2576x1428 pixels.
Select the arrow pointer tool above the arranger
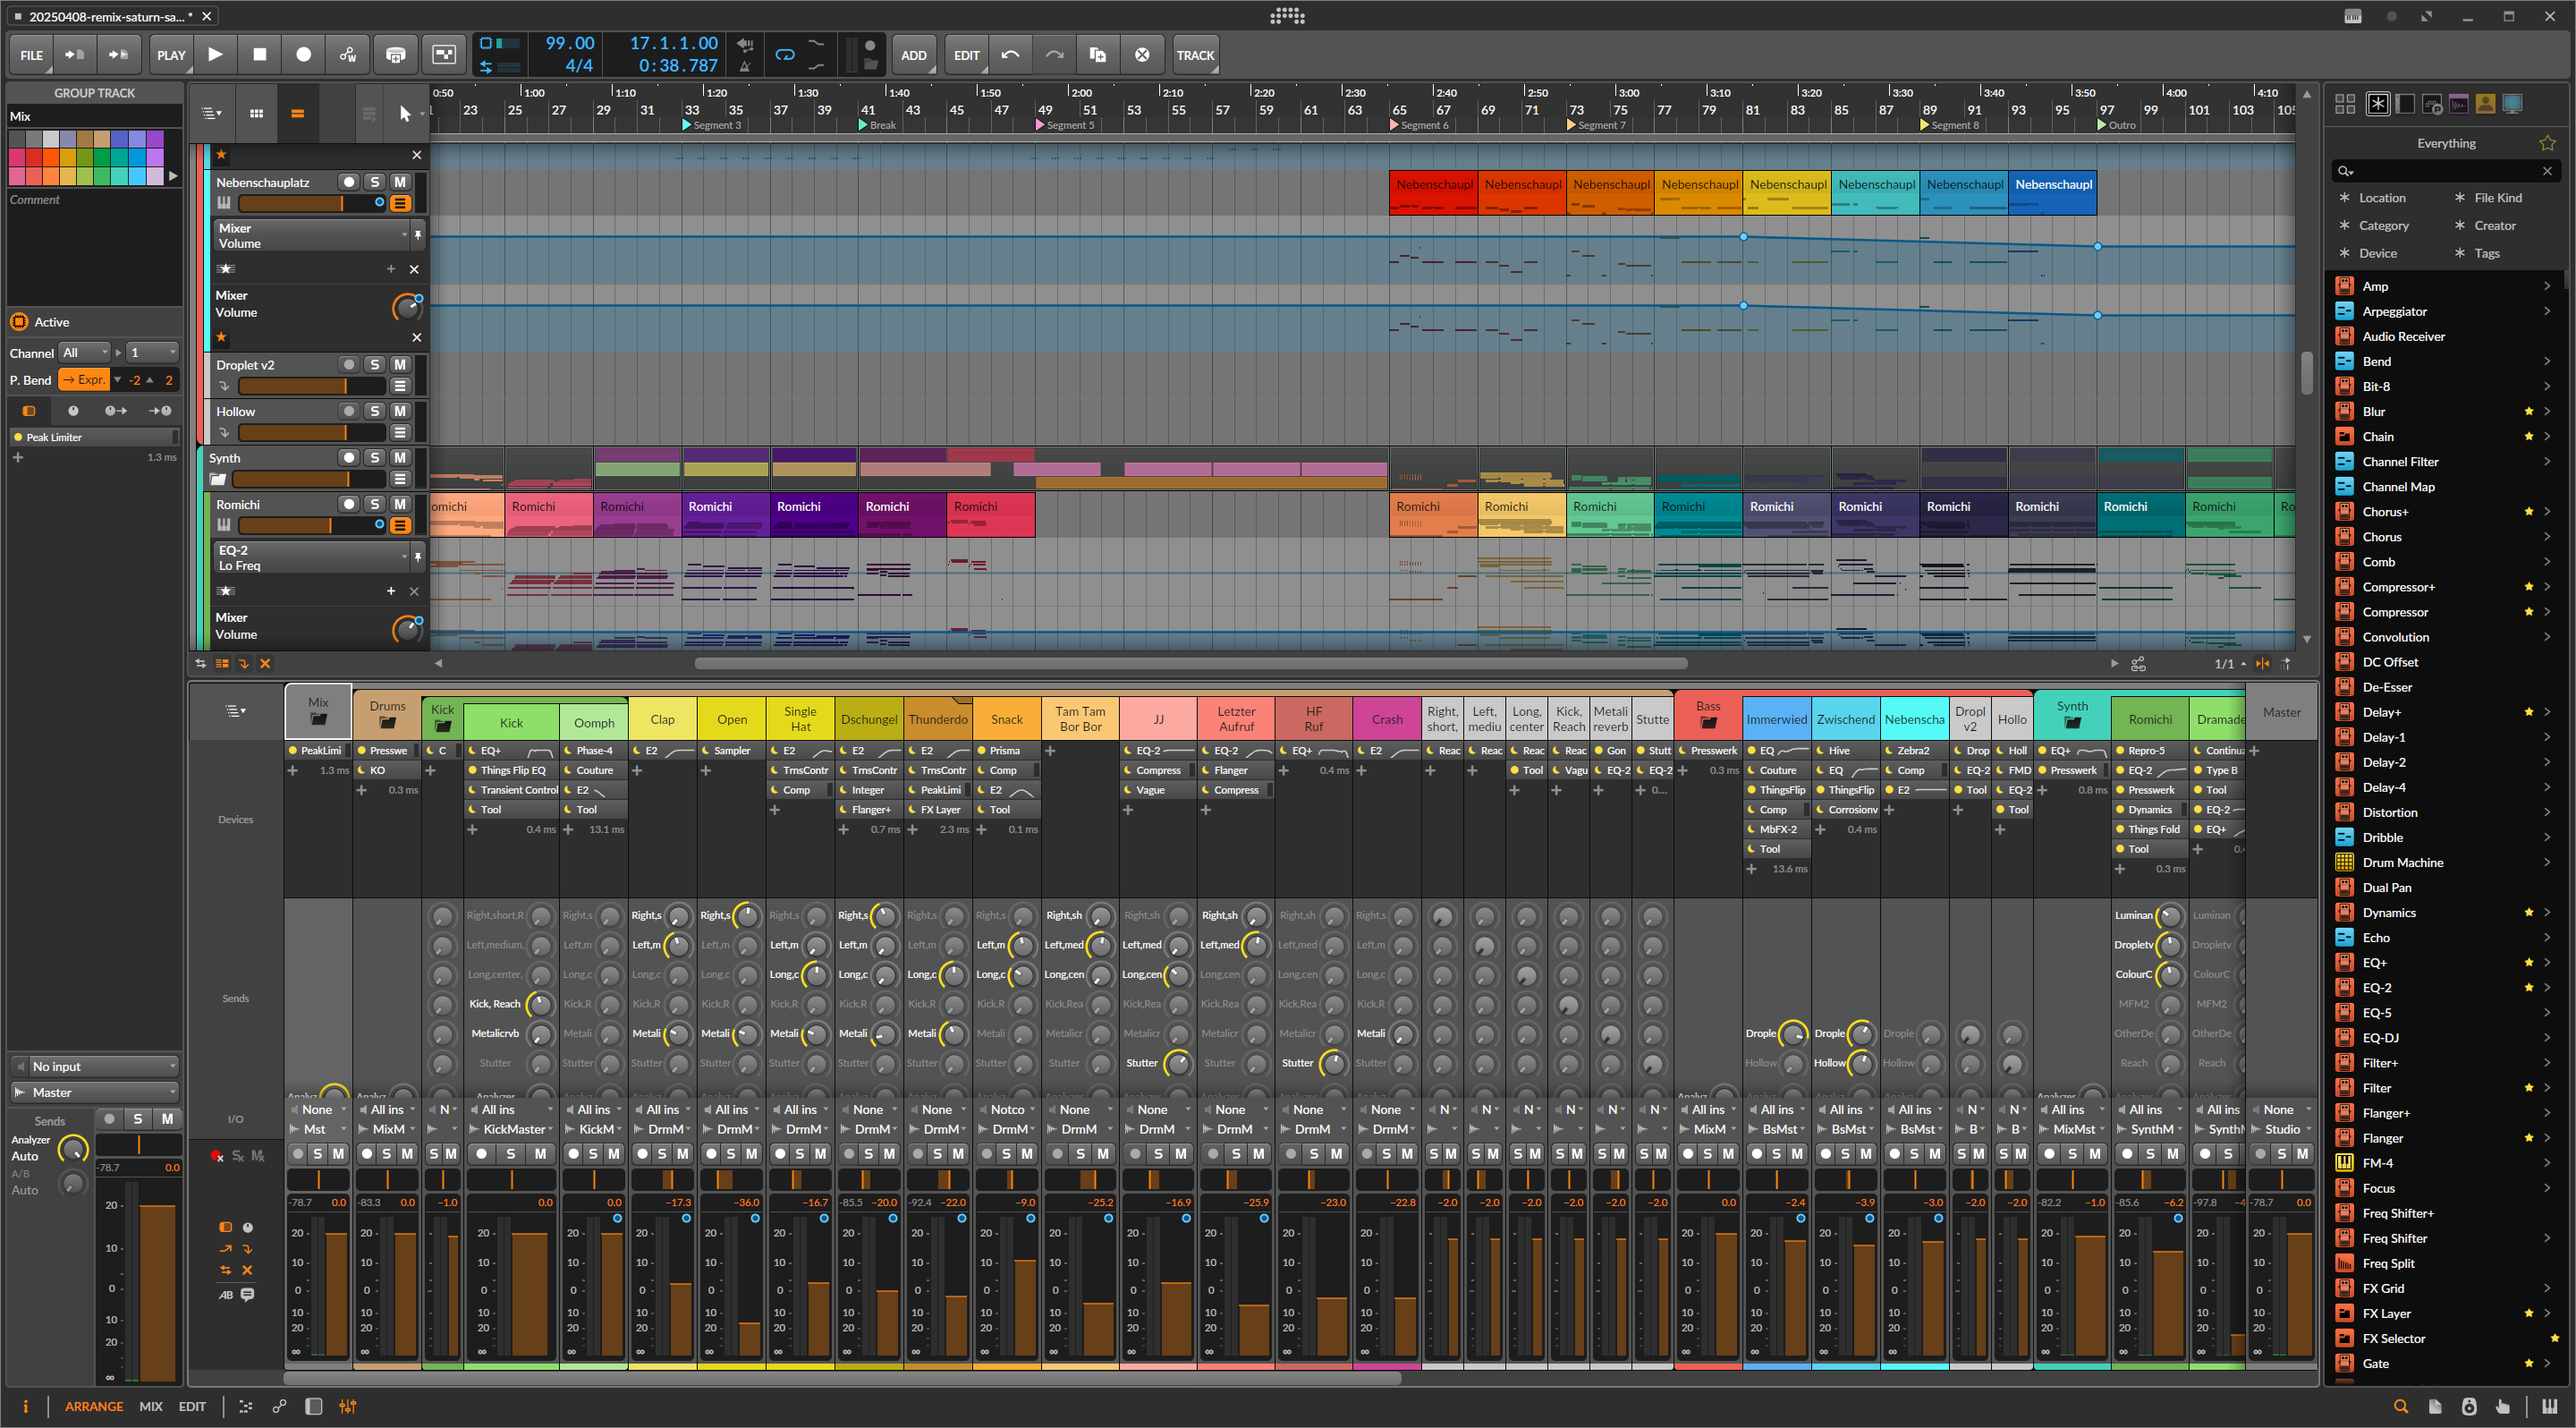(406, 113)
